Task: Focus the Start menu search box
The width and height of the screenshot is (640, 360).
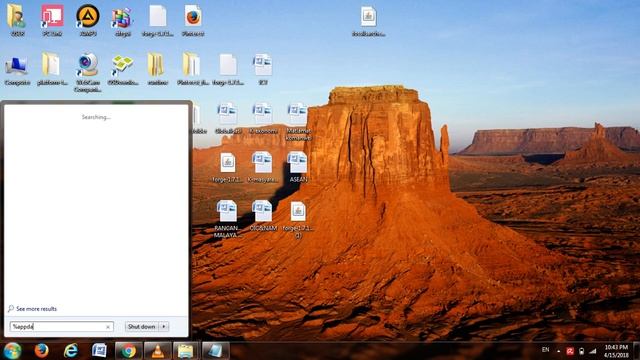Action: [61, 327]
